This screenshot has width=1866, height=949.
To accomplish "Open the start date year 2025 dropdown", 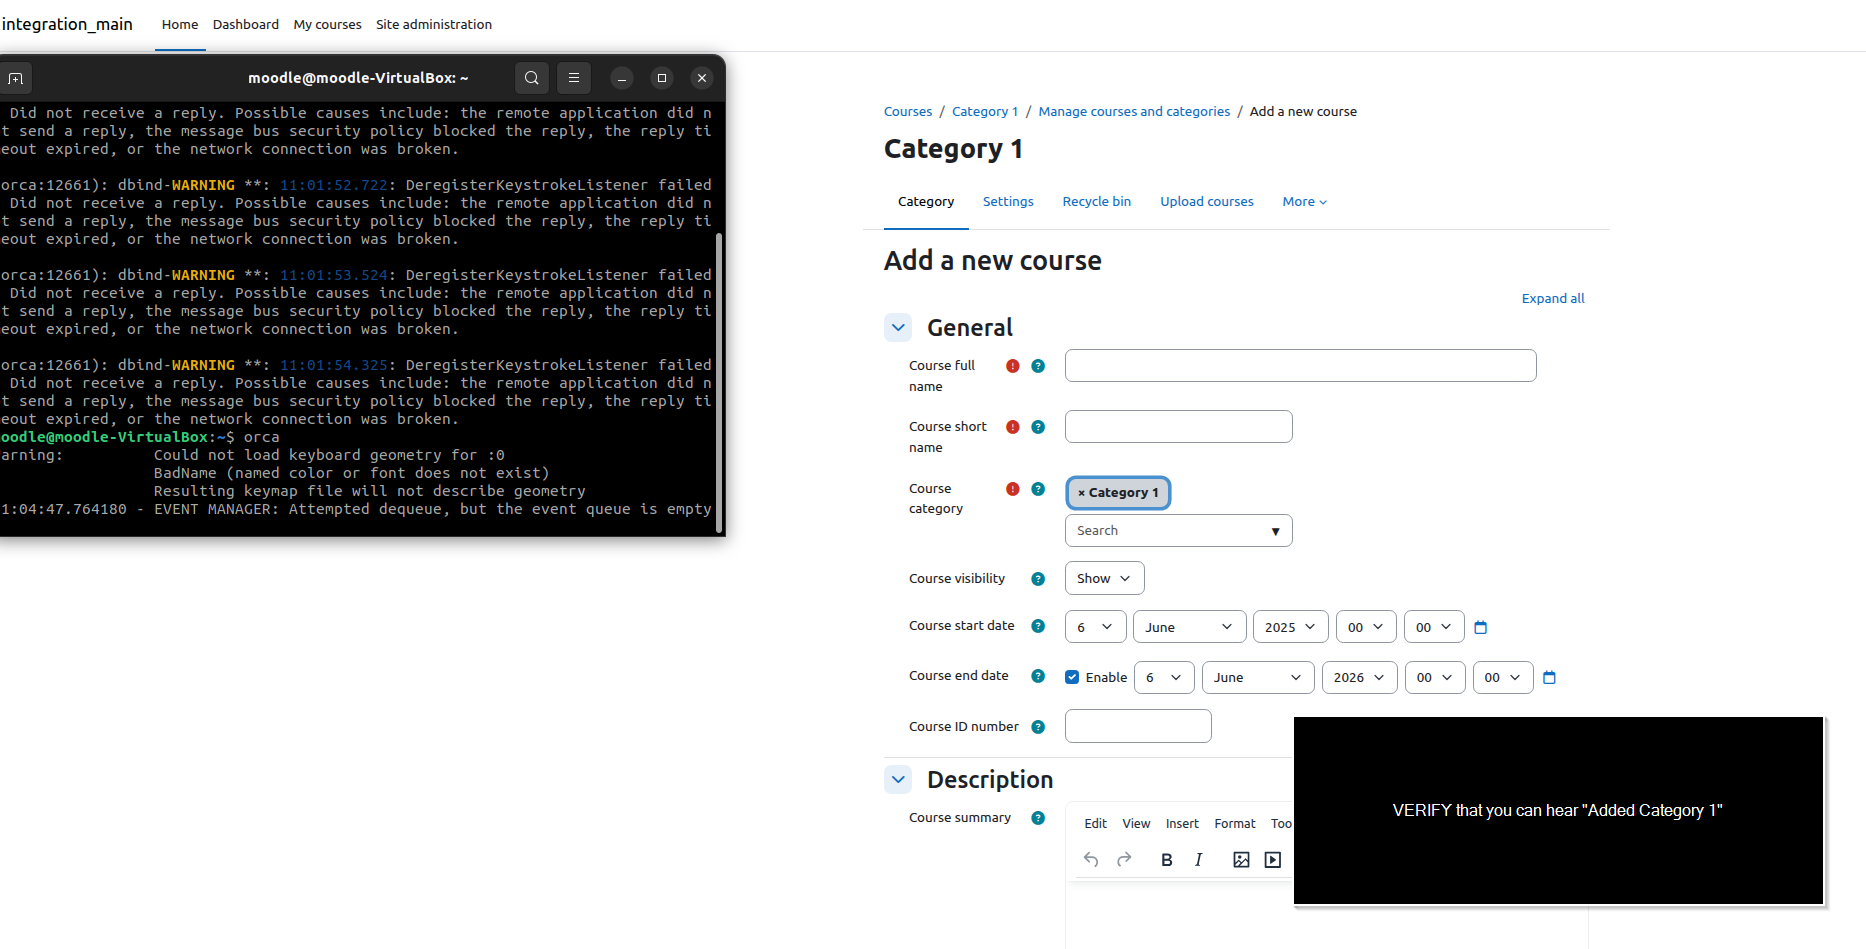I will click(1291, 627).
